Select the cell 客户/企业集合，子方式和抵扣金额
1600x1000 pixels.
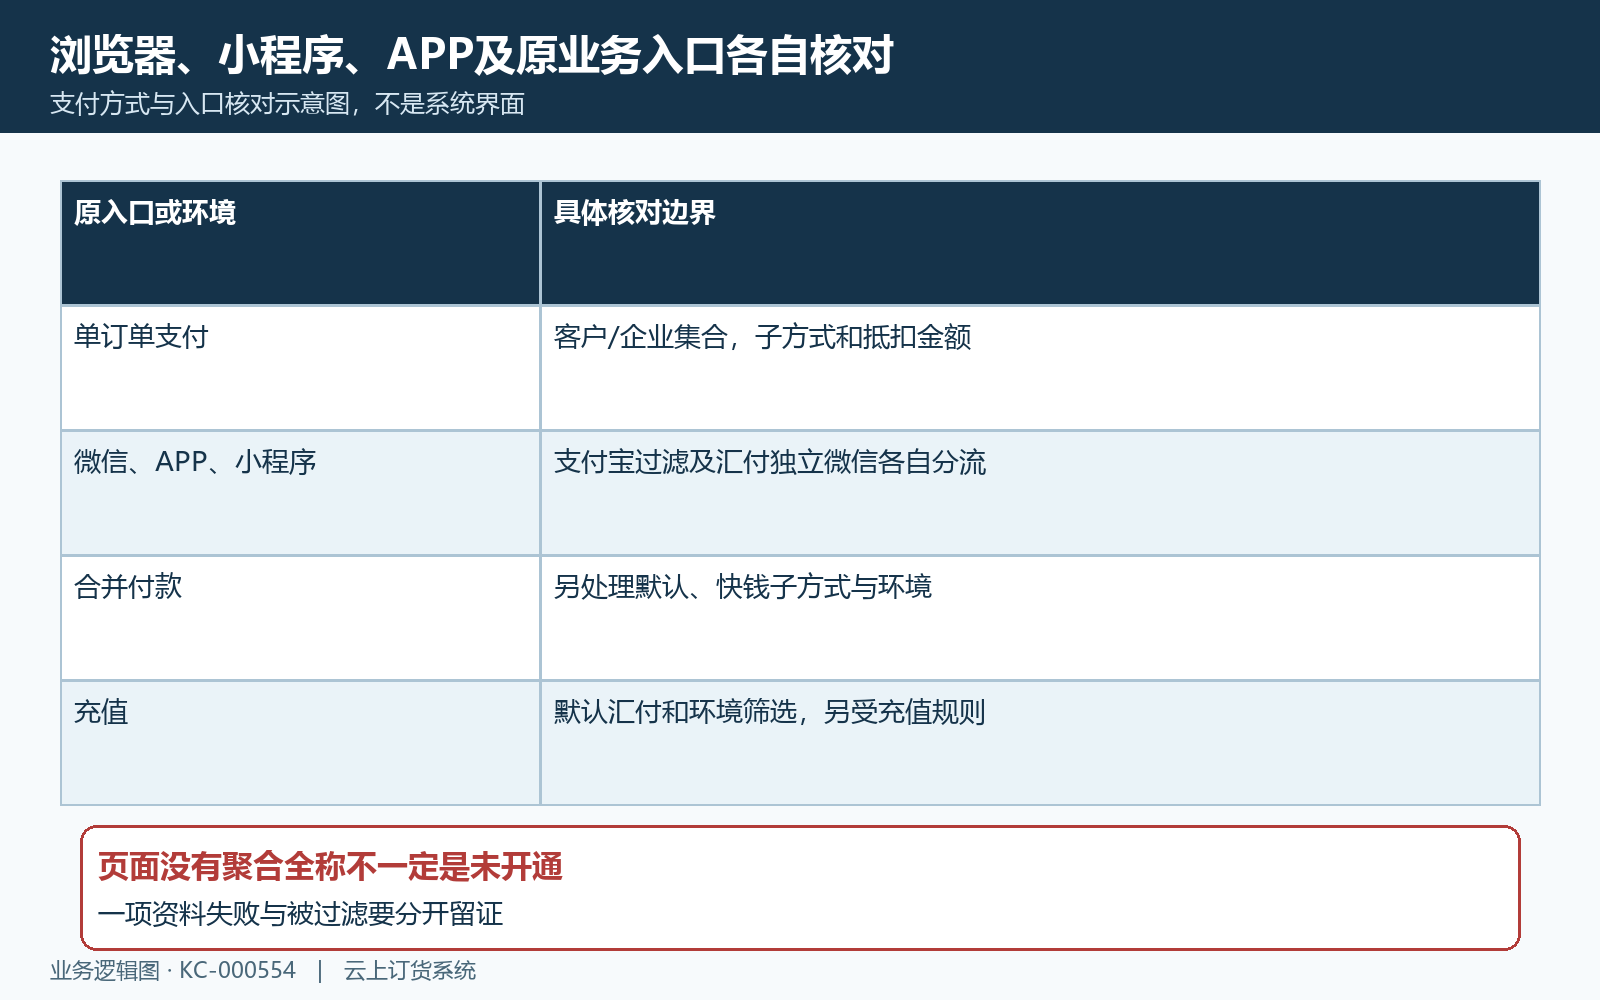(1040, 368)
